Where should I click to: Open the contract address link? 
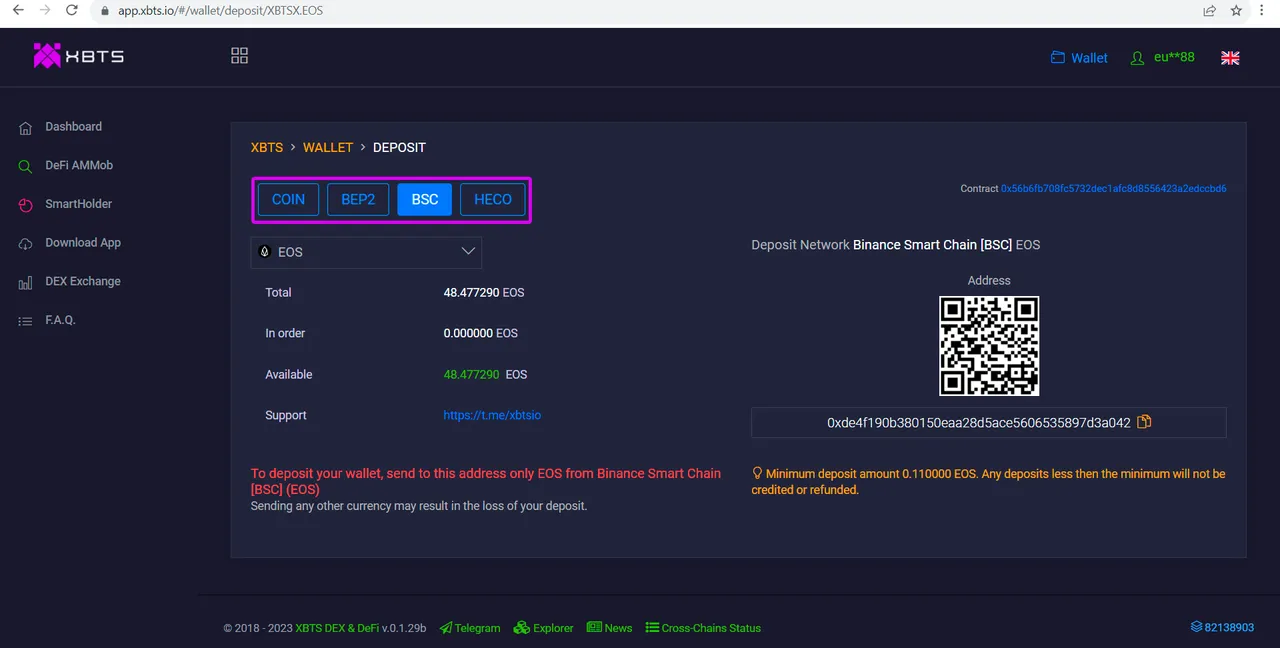[x=1114, y=188]
